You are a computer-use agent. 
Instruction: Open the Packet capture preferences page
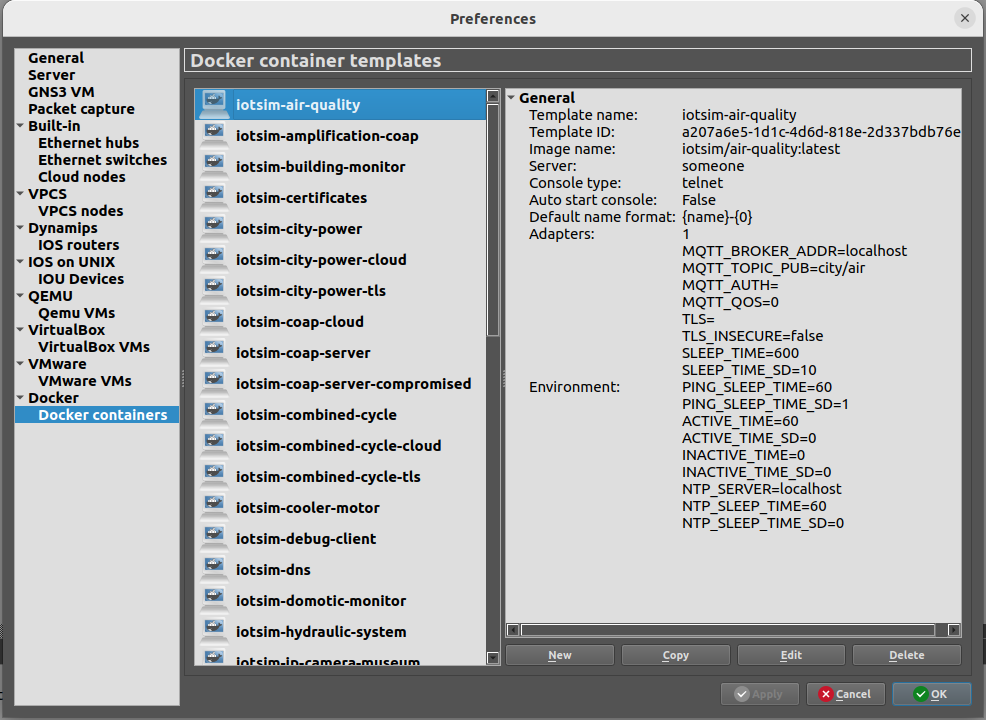click(x=81, y=109)
